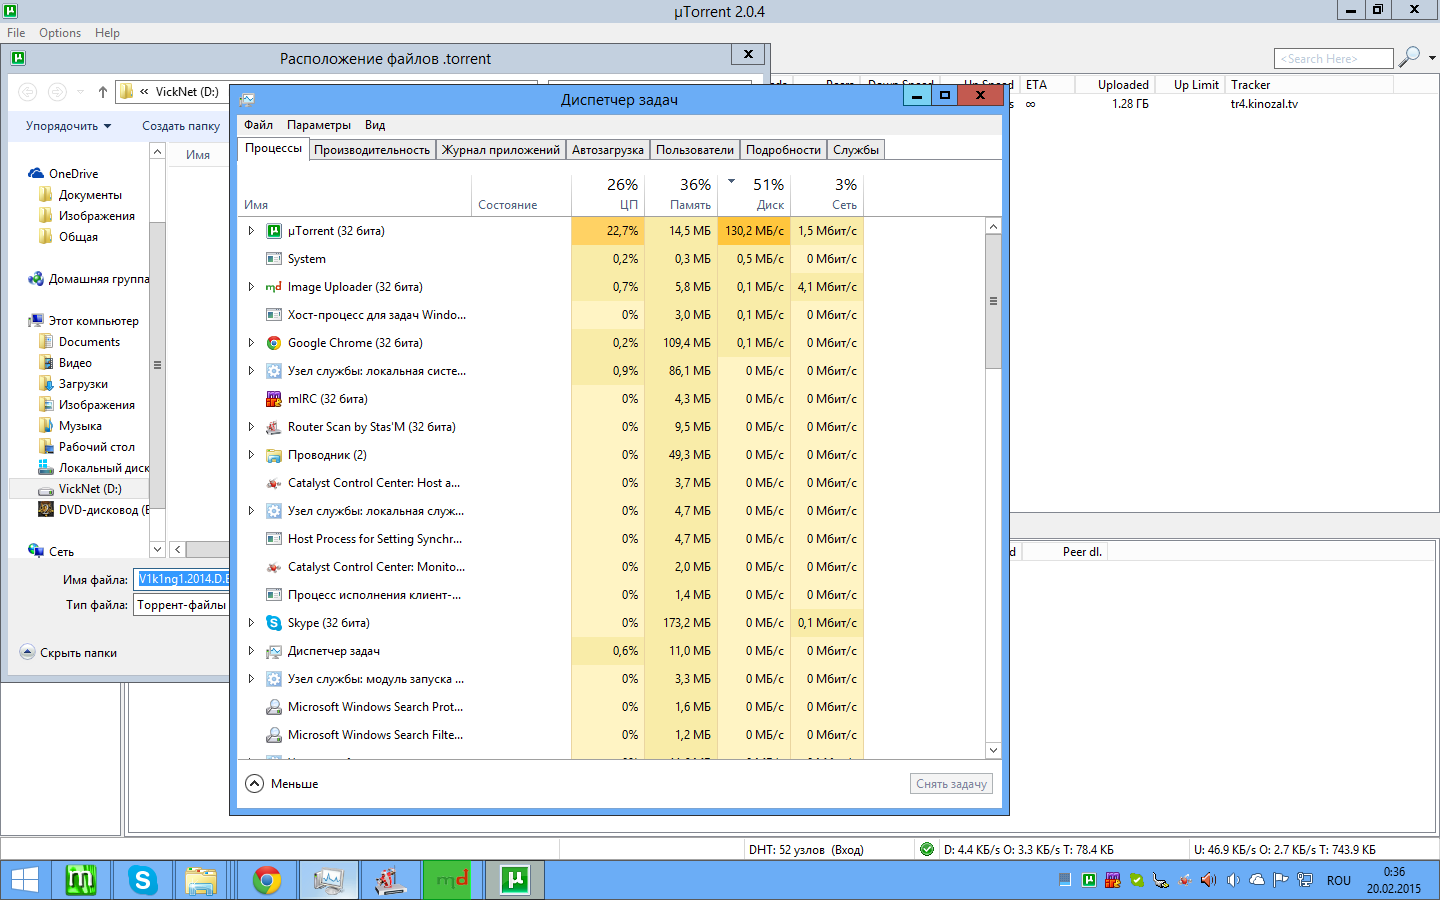Click the Имя файла field in the file dialog
The height and width of the screenshot is (900, 1440).
pyautogui.click(x=183, y=579)
